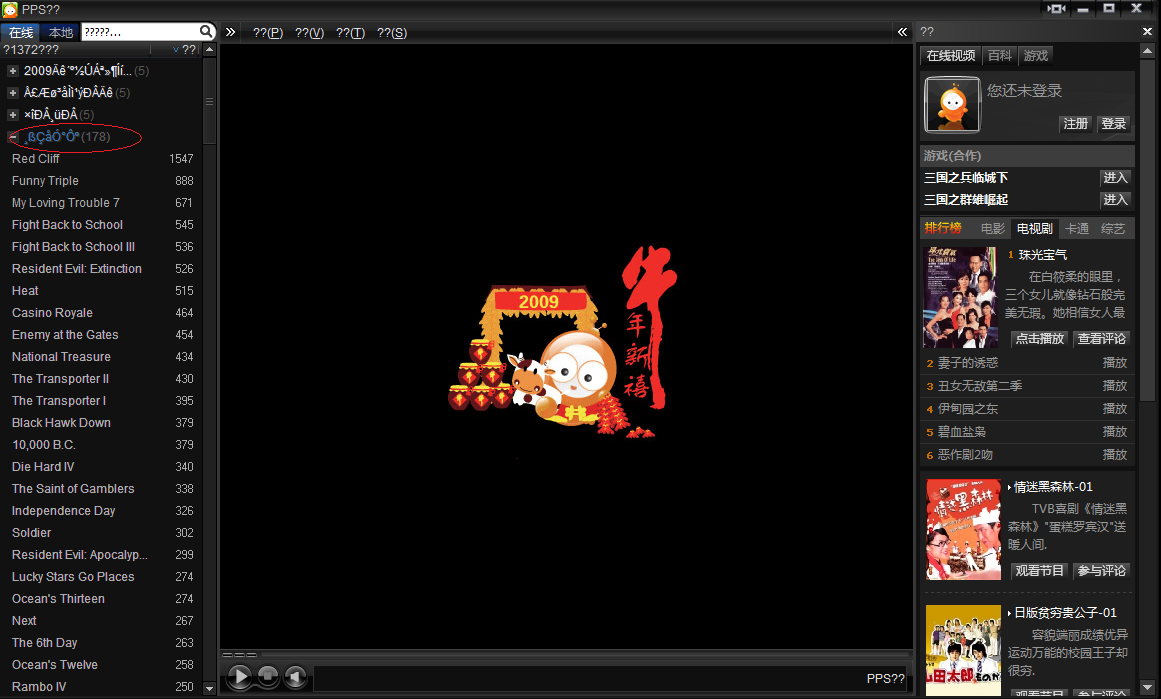Expand the second tree category with (5) items

(13, 93)
